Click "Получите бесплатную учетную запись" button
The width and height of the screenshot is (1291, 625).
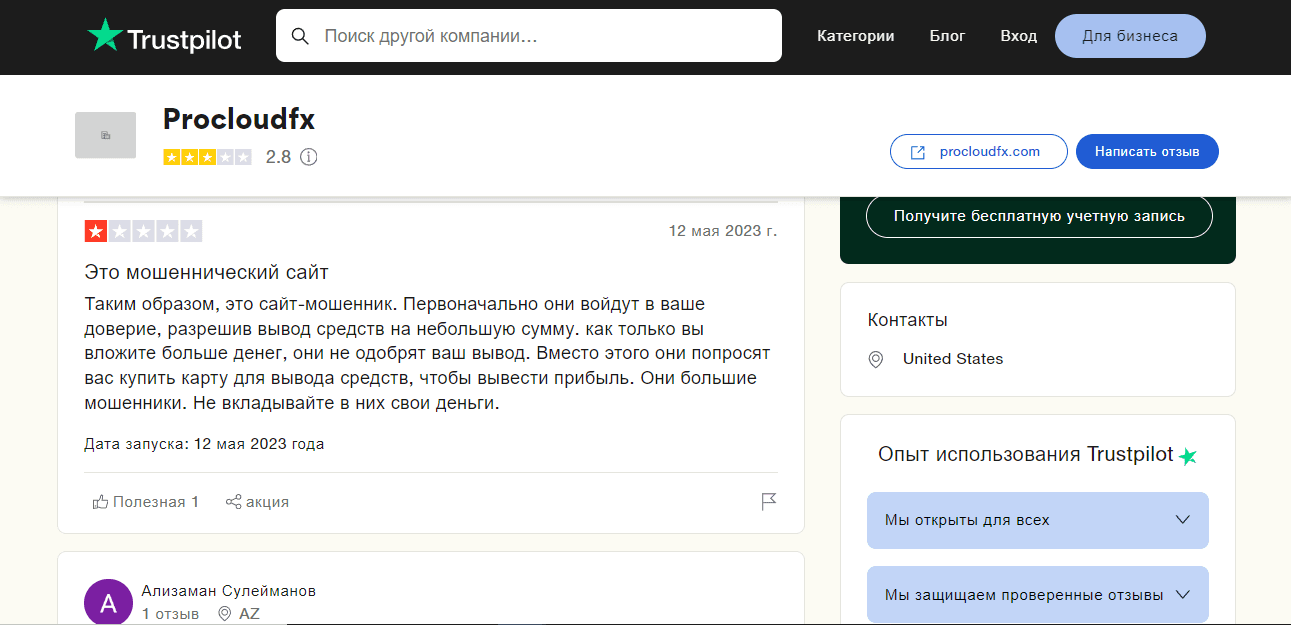click(x=1038, y=216)
